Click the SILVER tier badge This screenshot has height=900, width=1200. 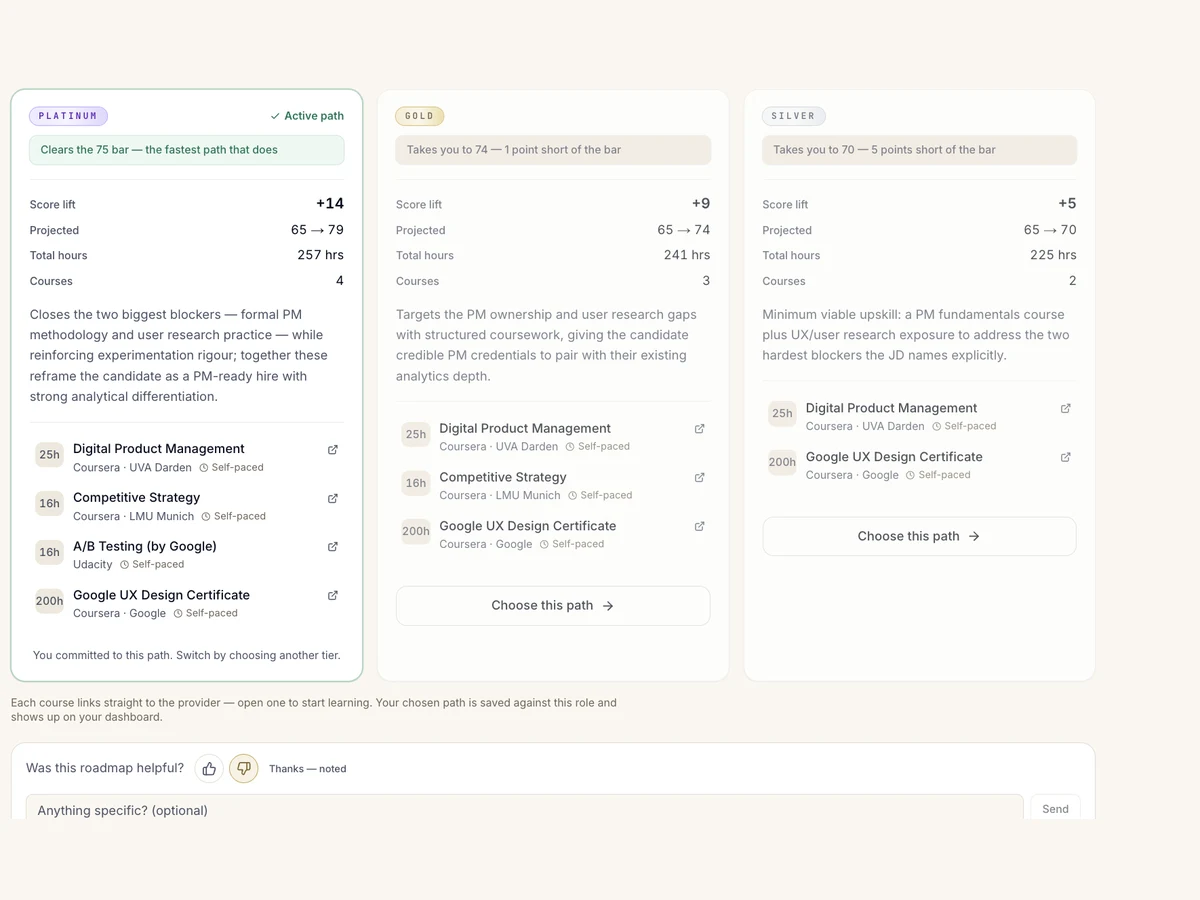click(x=794, y=116)
